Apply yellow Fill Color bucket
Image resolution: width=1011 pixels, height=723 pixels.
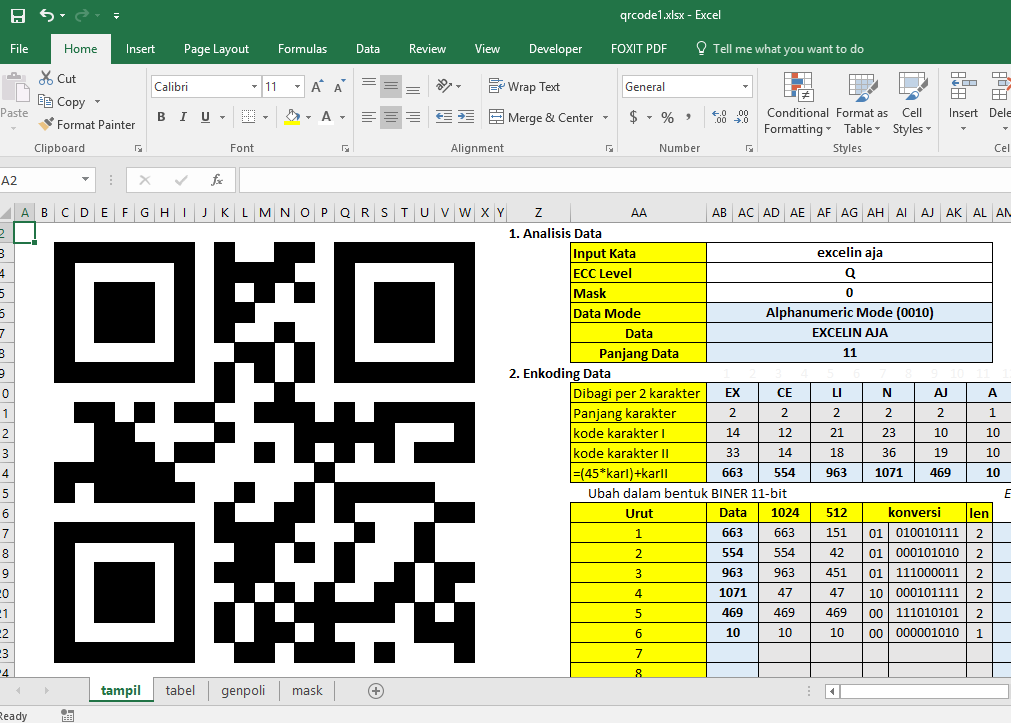[292, 117]
